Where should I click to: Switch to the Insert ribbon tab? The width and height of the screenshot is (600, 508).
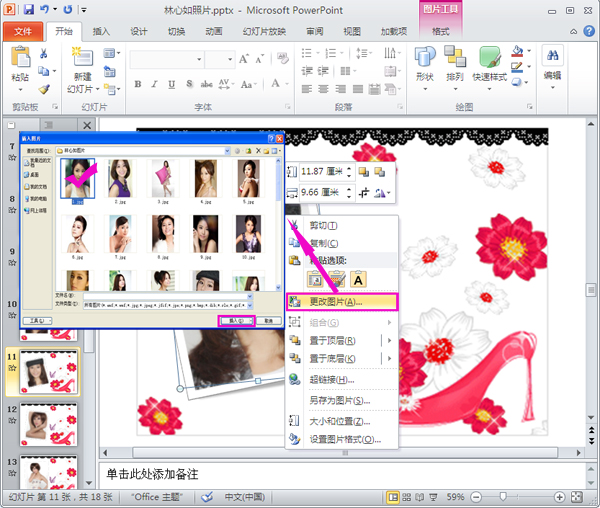[x=101, y=31]
